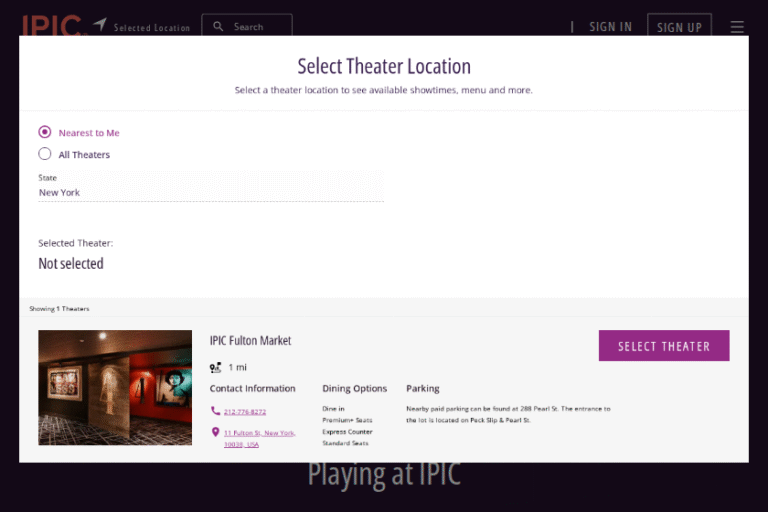Call the 212-776-8272 phone link
This screenshot has width=768, height=512.
pos(245,412)
